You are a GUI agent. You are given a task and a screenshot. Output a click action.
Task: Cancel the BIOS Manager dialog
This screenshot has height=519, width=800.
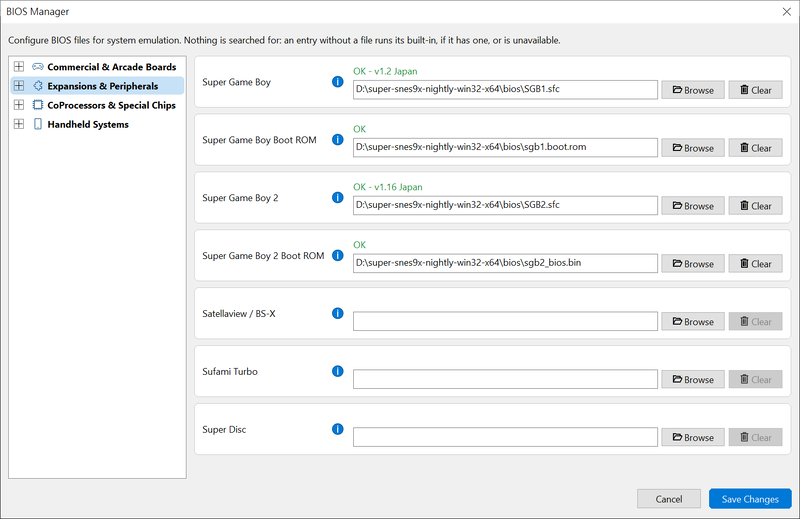(668, 499)
